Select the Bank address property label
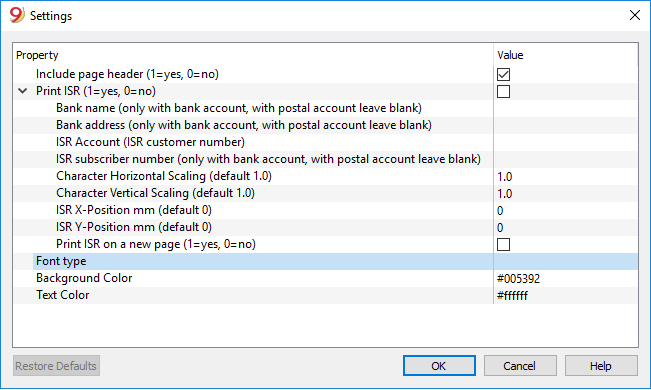651x390 pixels. 244,125
